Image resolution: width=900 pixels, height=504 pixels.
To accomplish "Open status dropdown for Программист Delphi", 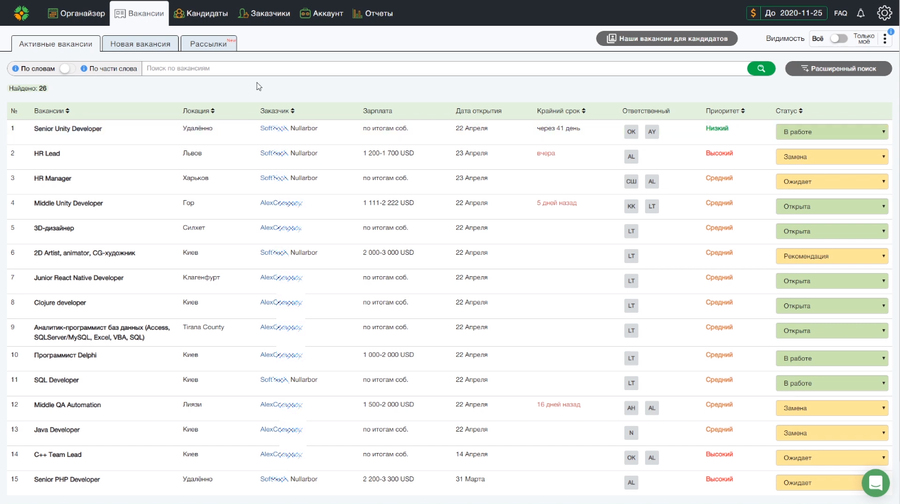I will 832,358.
